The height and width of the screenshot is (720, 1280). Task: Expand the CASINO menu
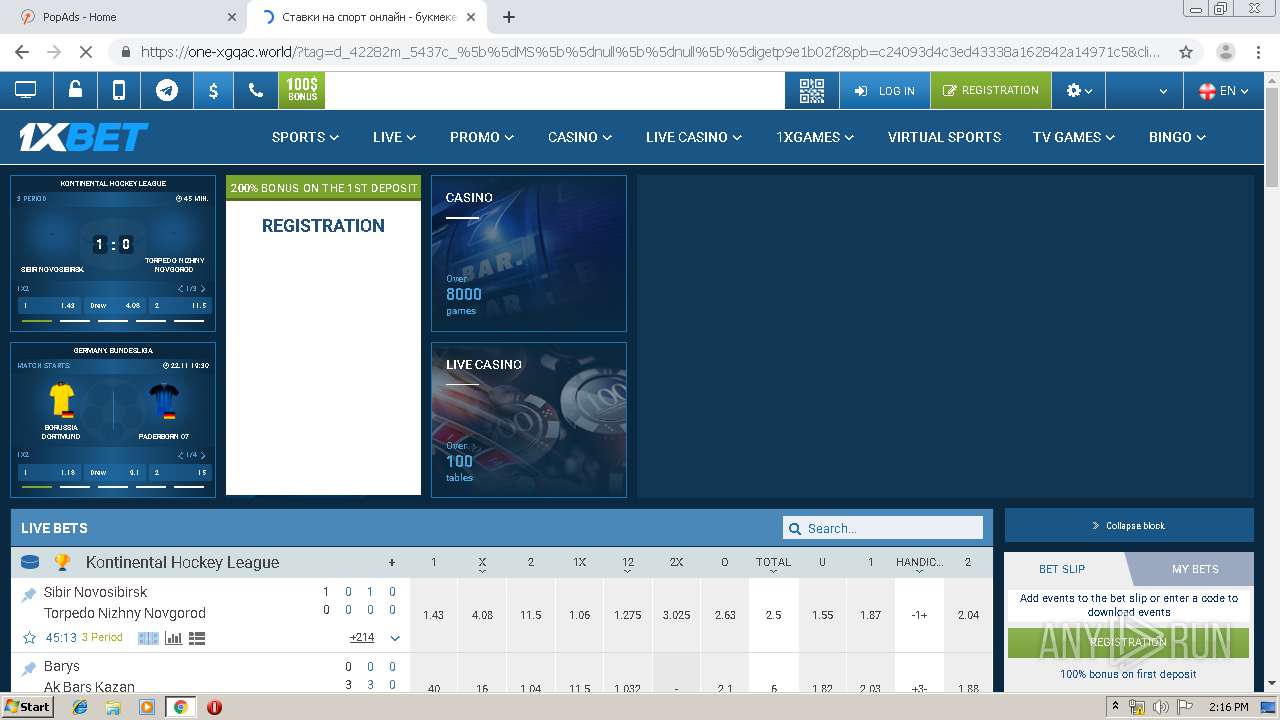click(580, 137)
